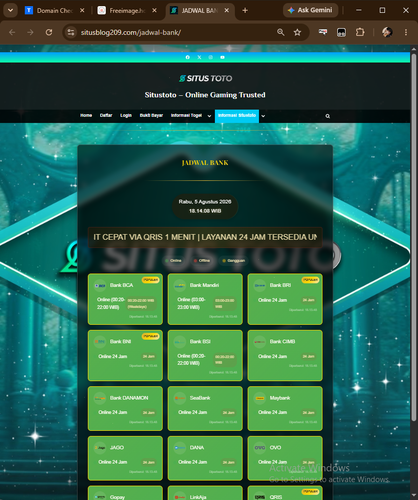Click the JADWAL BANK heading

(205, 163)
